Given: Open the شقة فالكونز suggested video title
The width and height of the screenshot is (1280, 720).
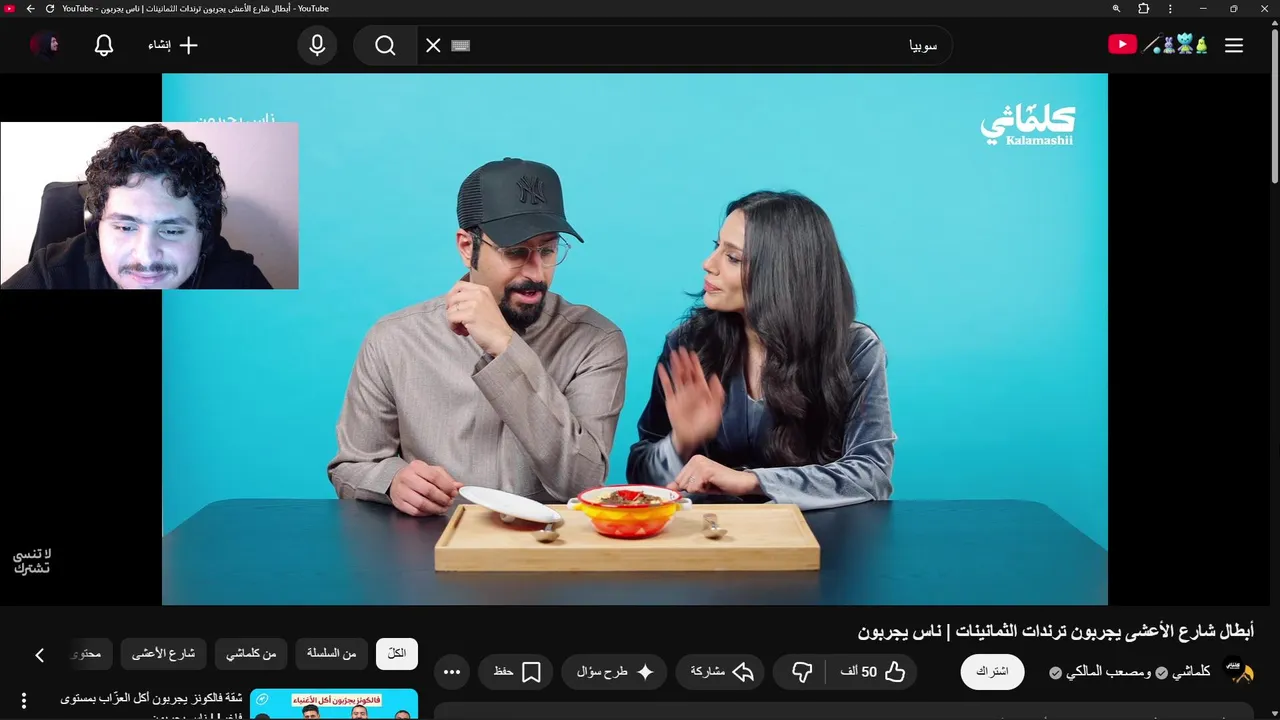Looking at the screenshot, I should click(x=151, y=704).
